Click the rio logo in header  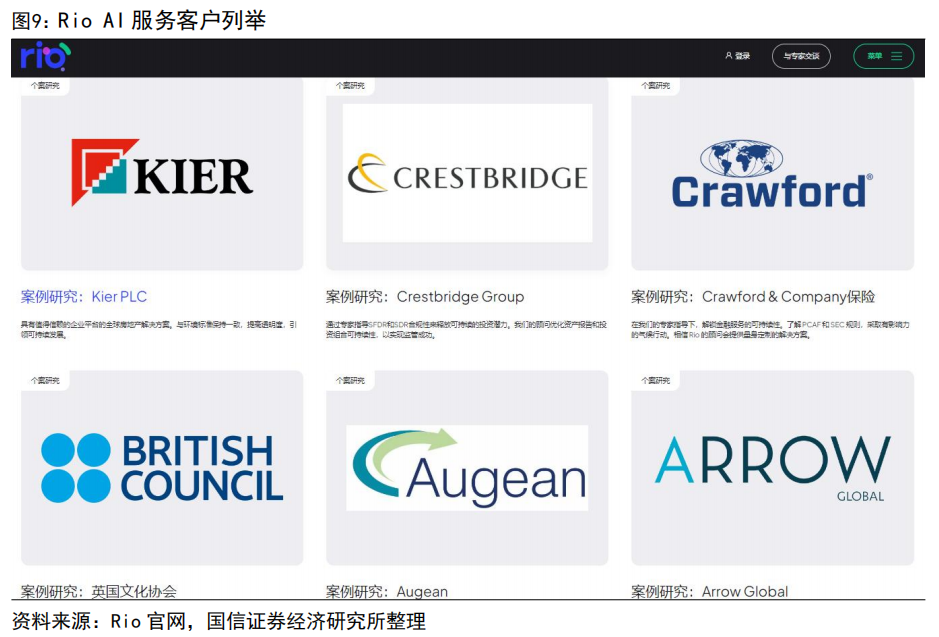pyautogui.click(x=46, y=56)
